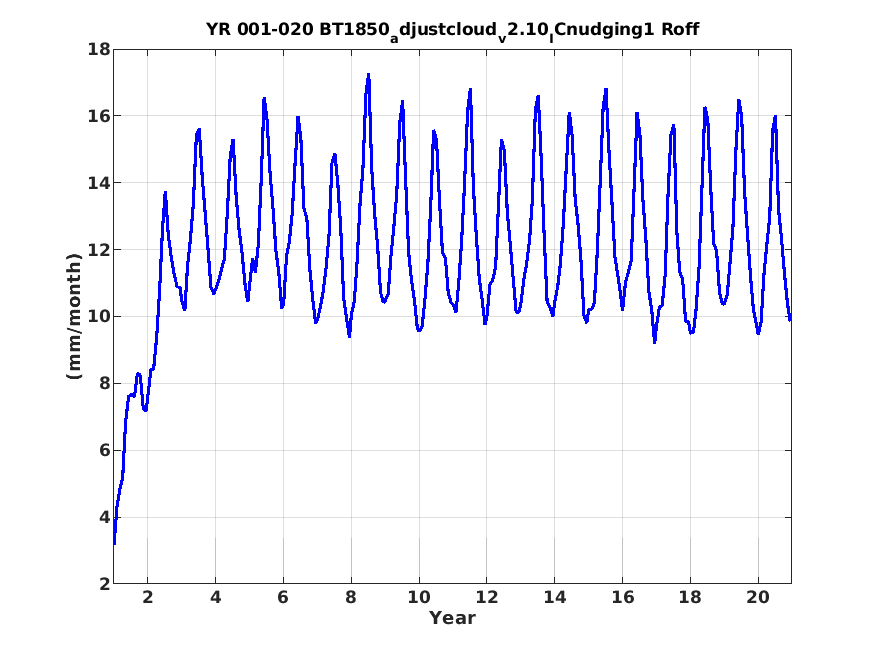Click x-axis tick label 6

pos(283,597)
